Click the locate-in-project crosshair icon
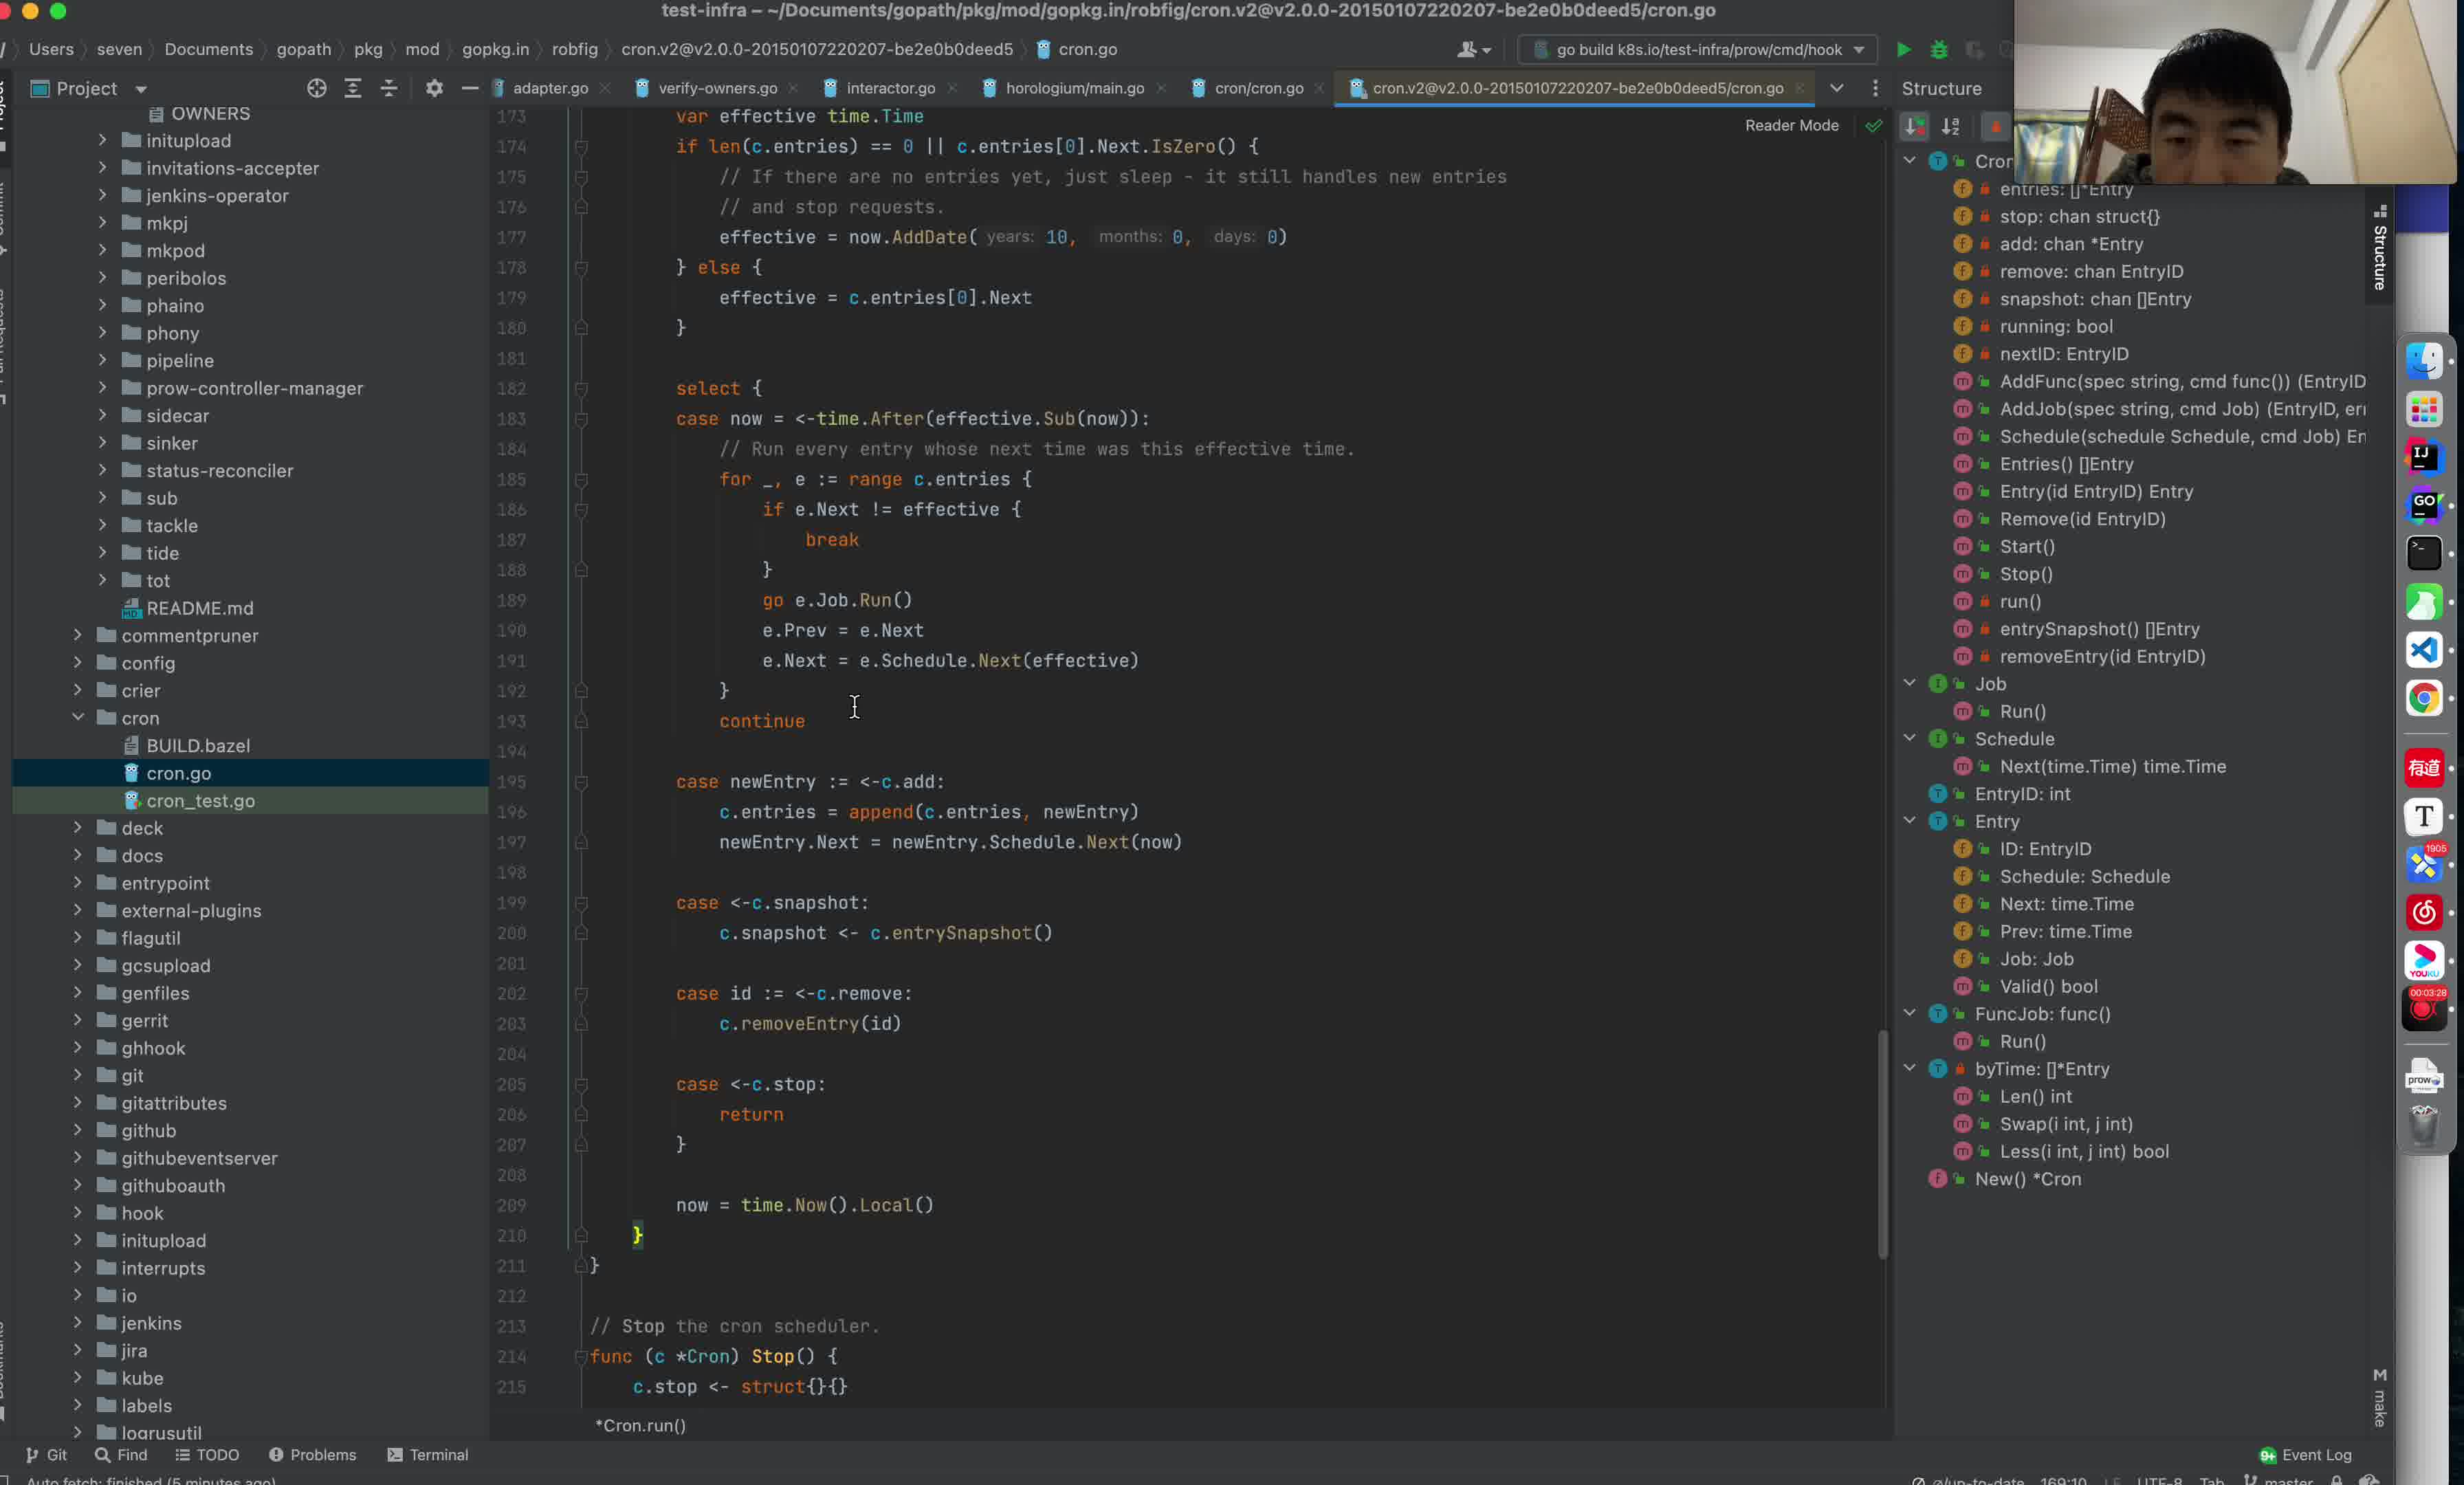 point(316,88)
